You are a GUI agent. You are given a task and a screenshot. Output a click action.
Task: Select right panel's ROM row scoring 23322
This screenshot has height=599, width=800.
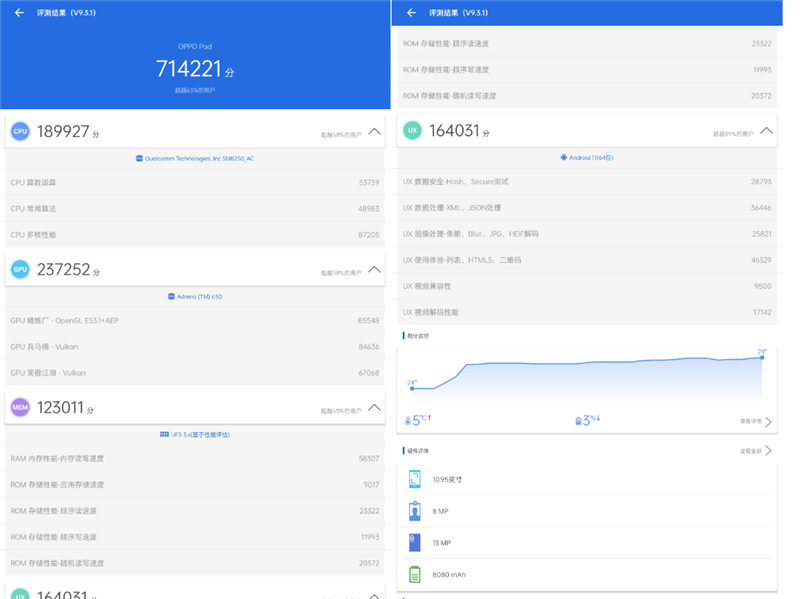pos(587,44)
